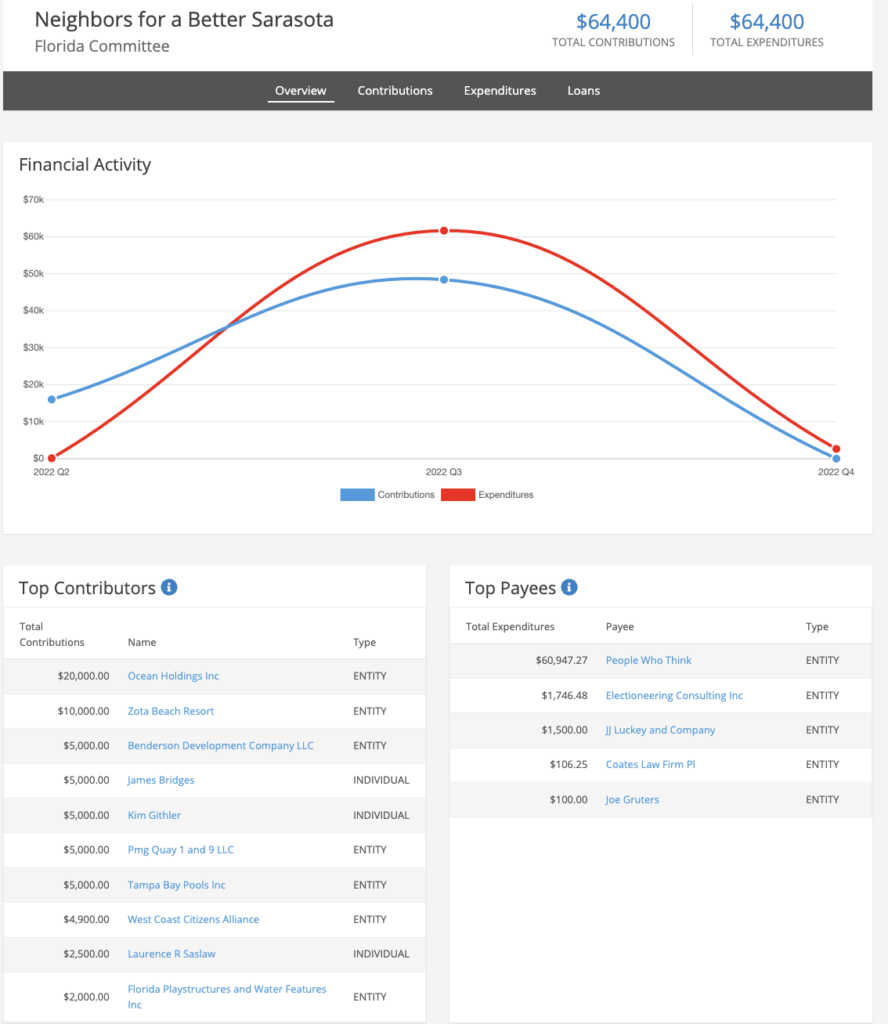Select the Loans tab

[584, 91]
